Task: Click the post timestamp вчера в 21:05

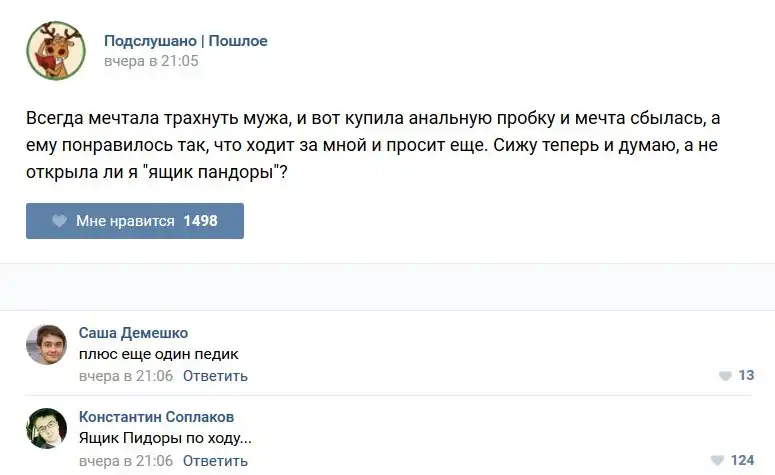Action: pyautogui.click(x=151, y=61)
